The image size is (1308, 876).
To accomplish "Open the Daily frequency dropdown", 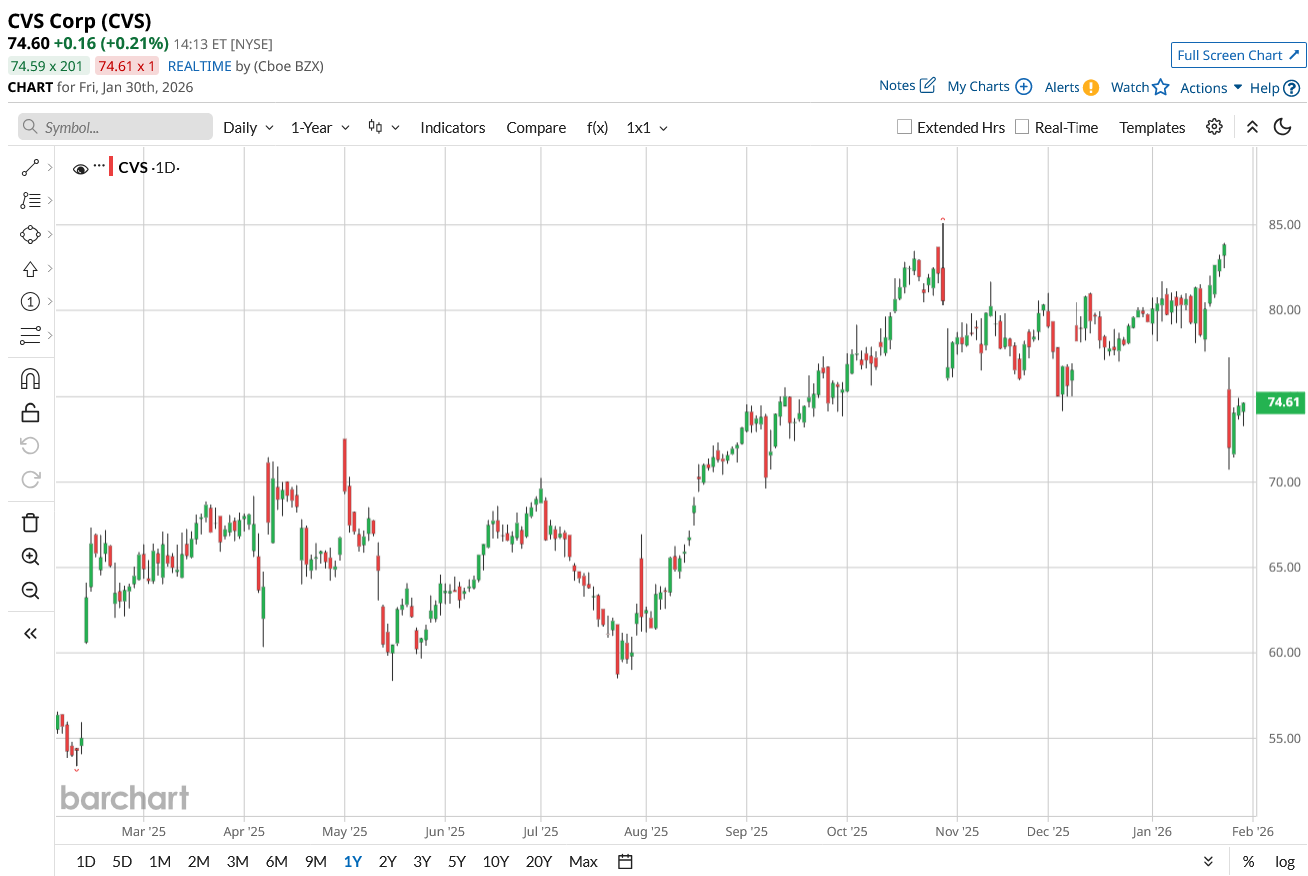I will (248, 128).
